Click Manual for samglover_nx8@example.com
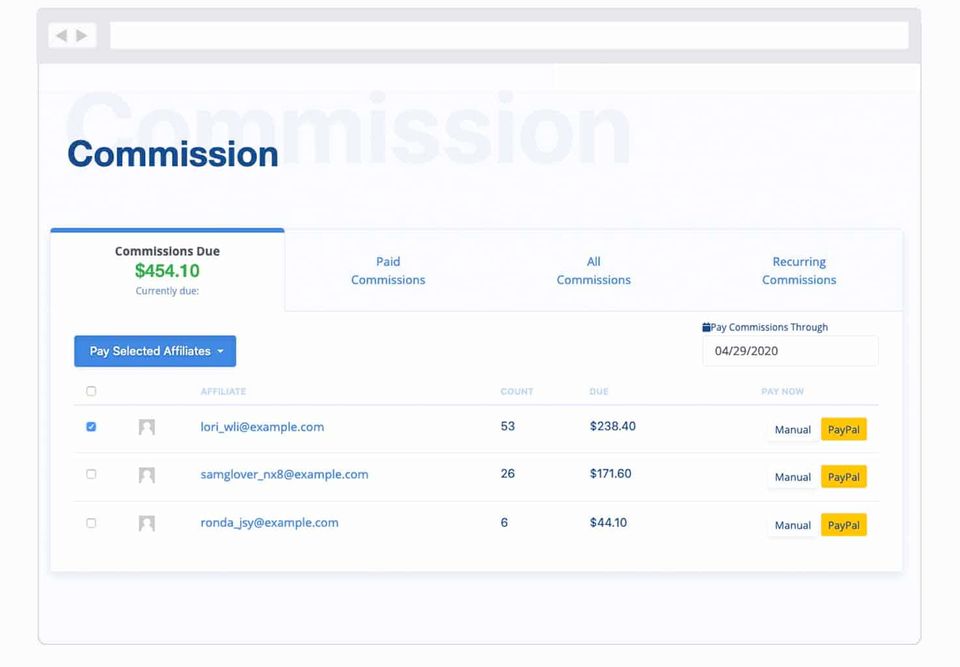This screenshot has width=960, height=667. (x=793, y=477)
